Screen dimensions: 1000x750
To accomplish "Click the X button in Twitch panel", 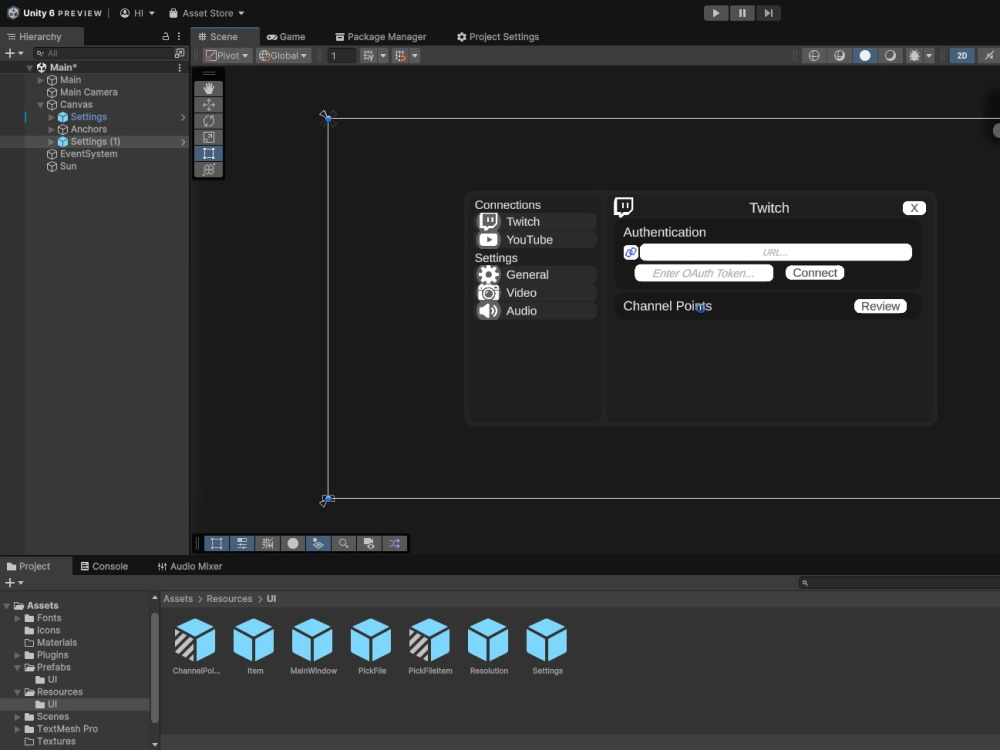I will [914, 208].
